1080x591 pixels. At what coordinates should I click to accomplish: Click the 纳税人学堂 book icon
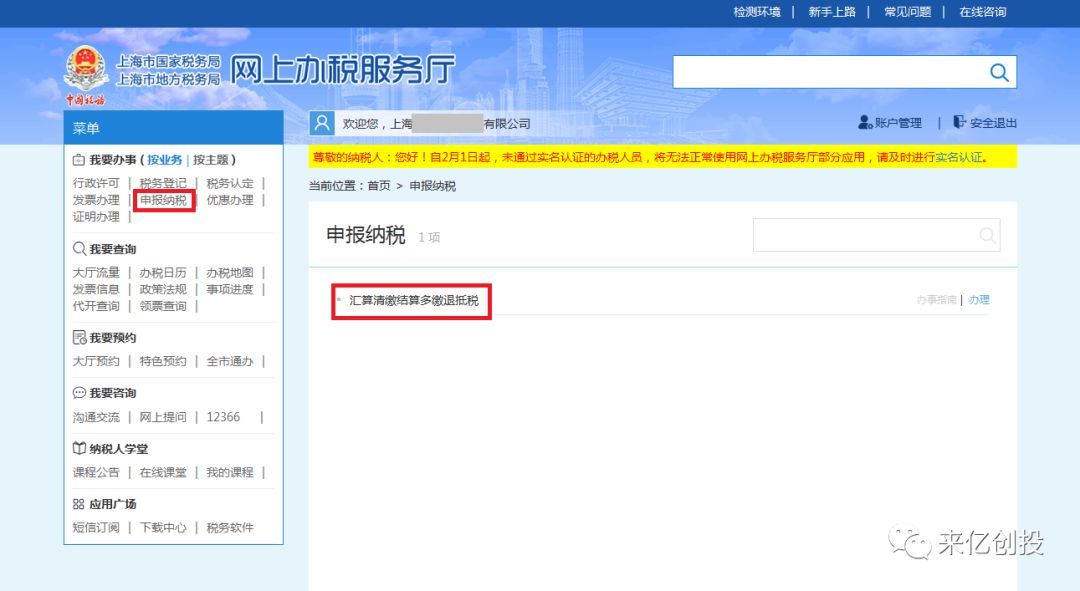(x=79, y=448)
